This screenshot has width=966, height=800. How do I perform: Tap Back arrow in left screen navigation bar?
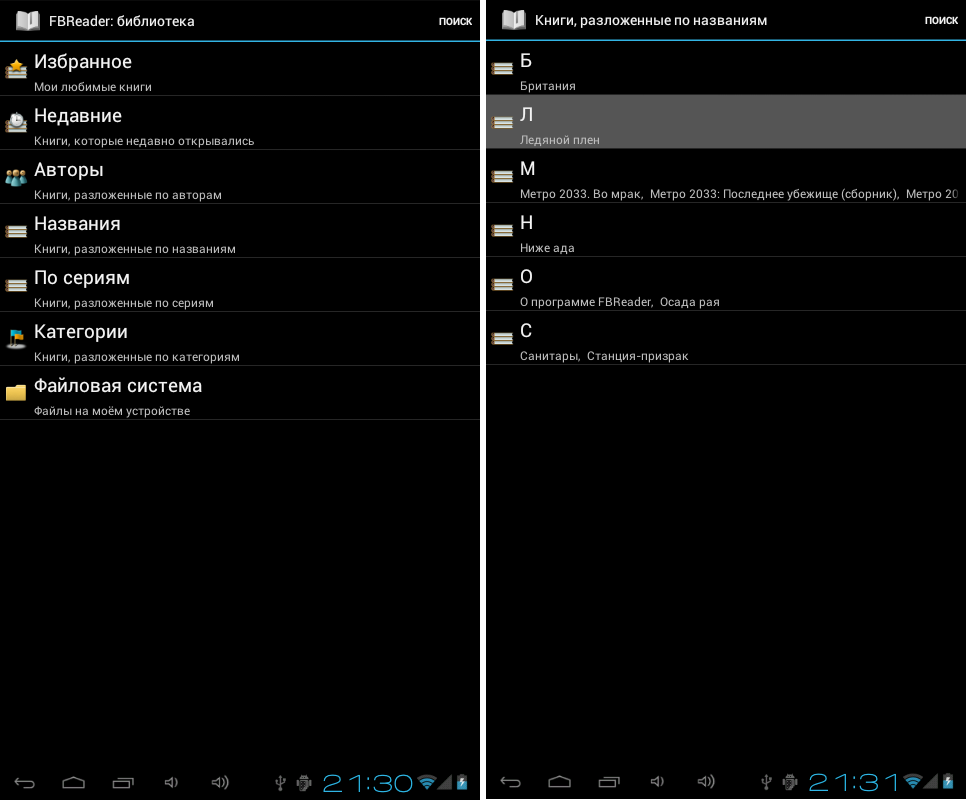[25, 783]
